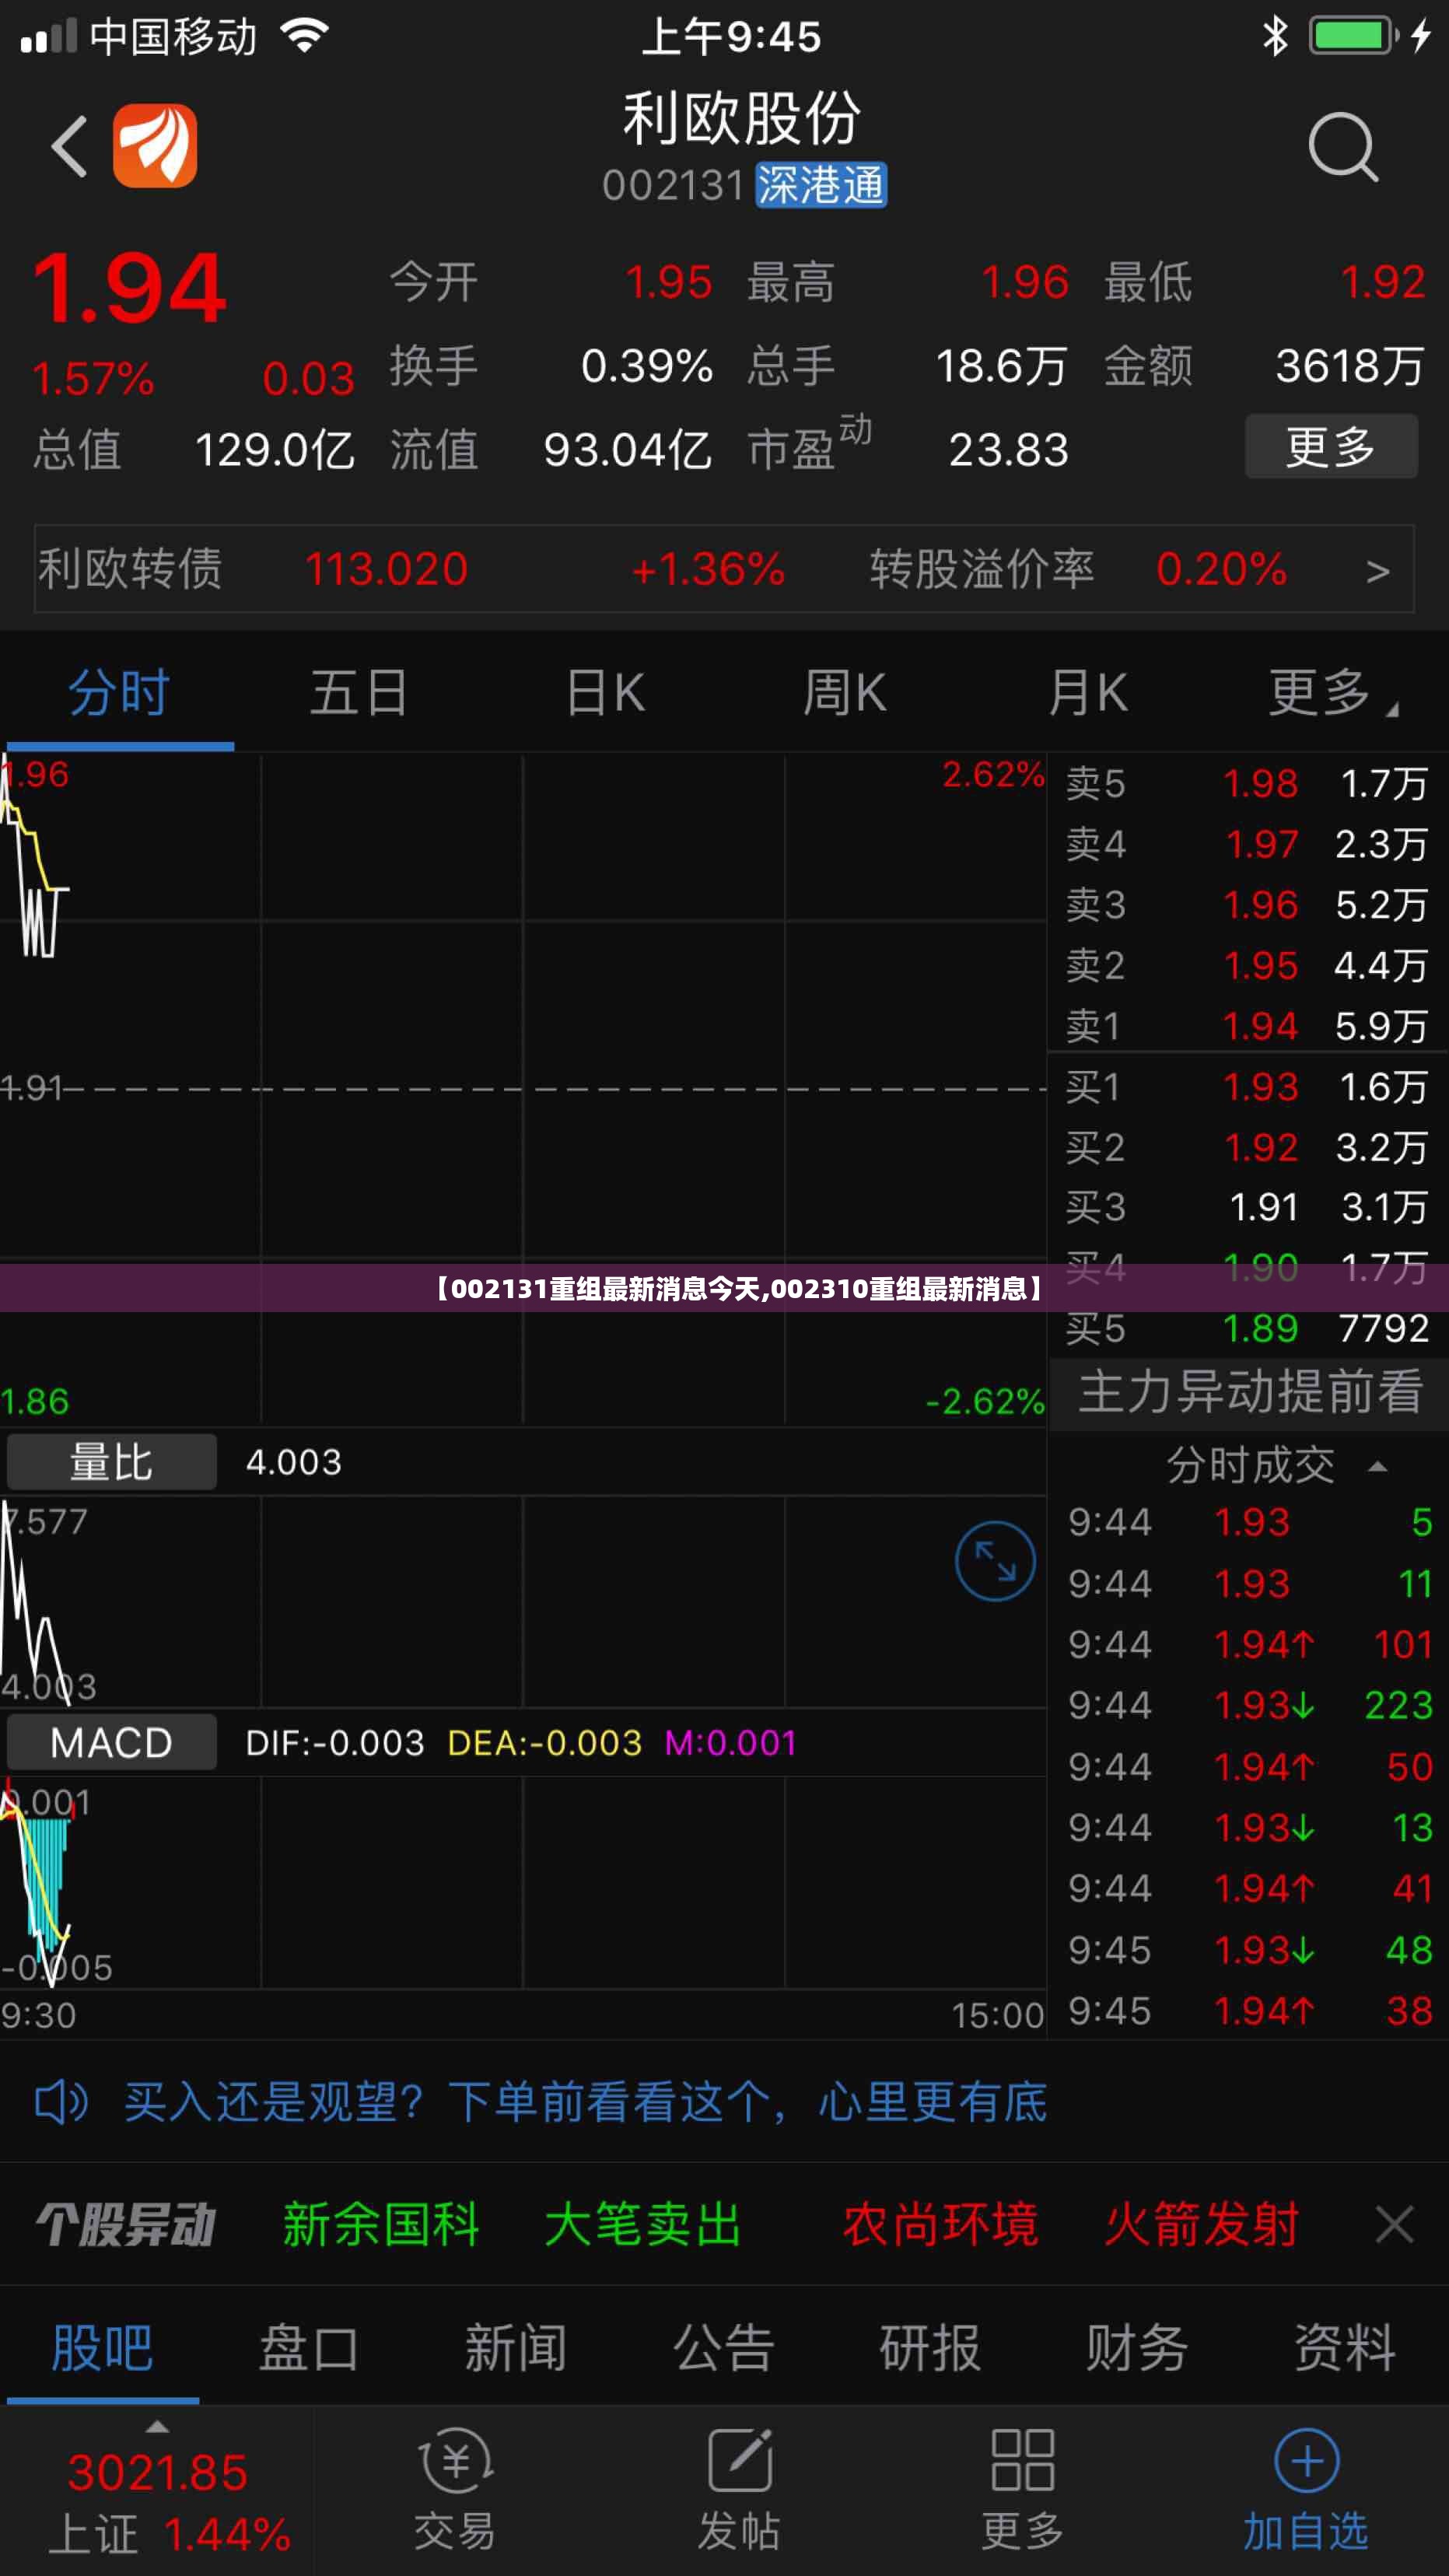Switch to the 分时 chart tab
The image size is (1449, 2576).
tap(120, 693)
